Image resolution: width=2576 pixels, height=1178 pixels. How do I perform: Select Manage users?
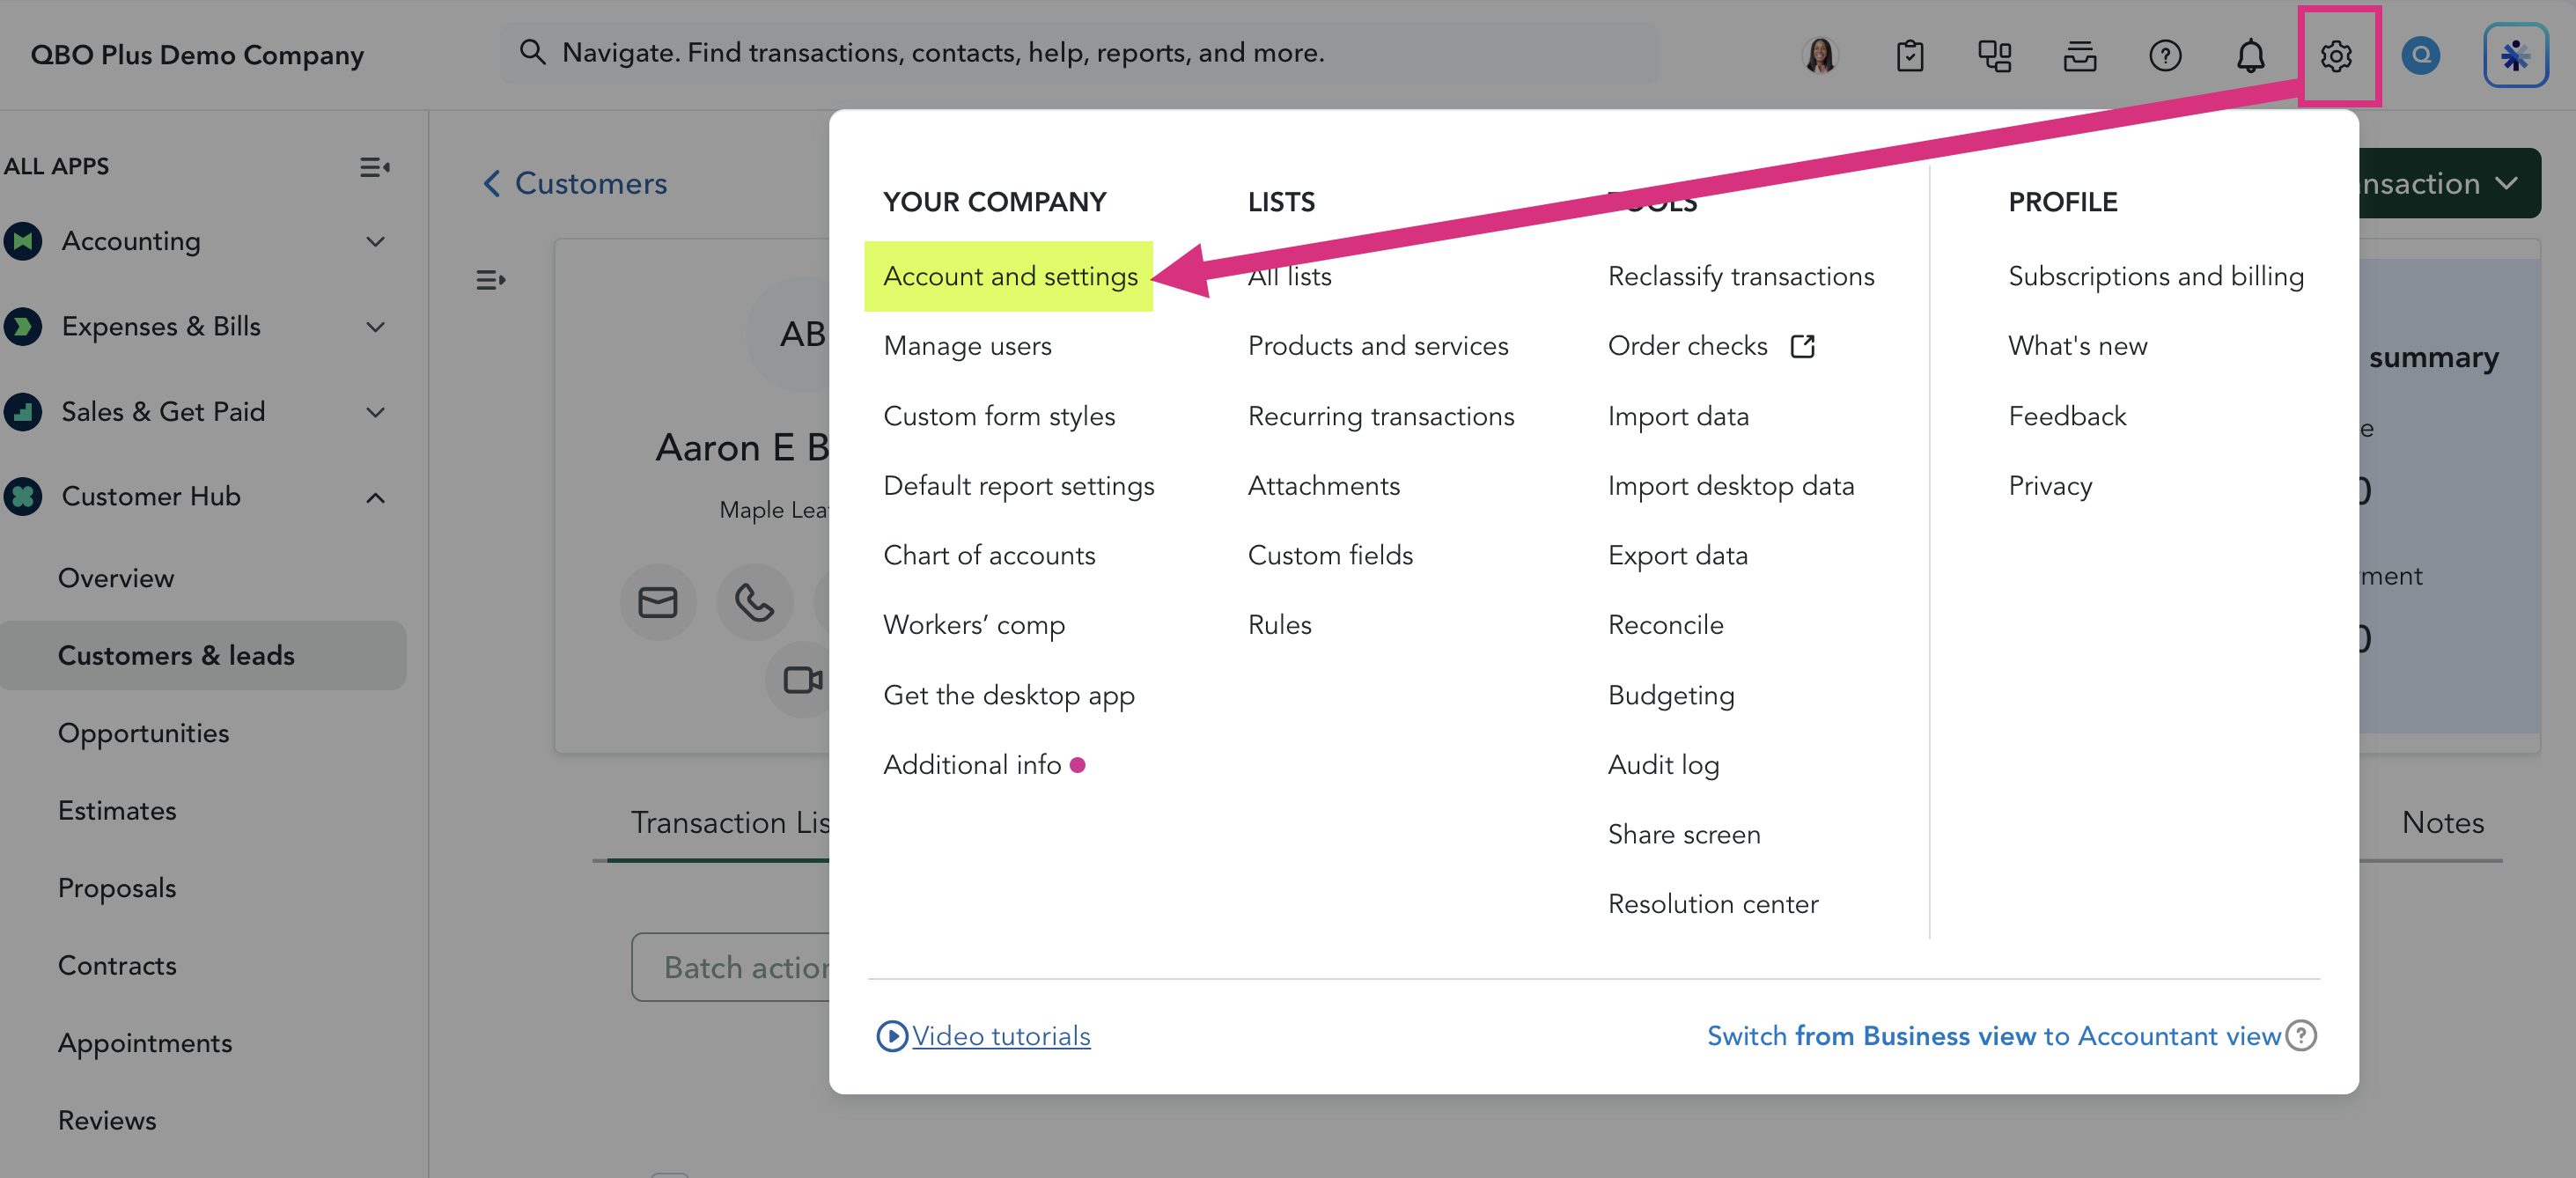967,346
